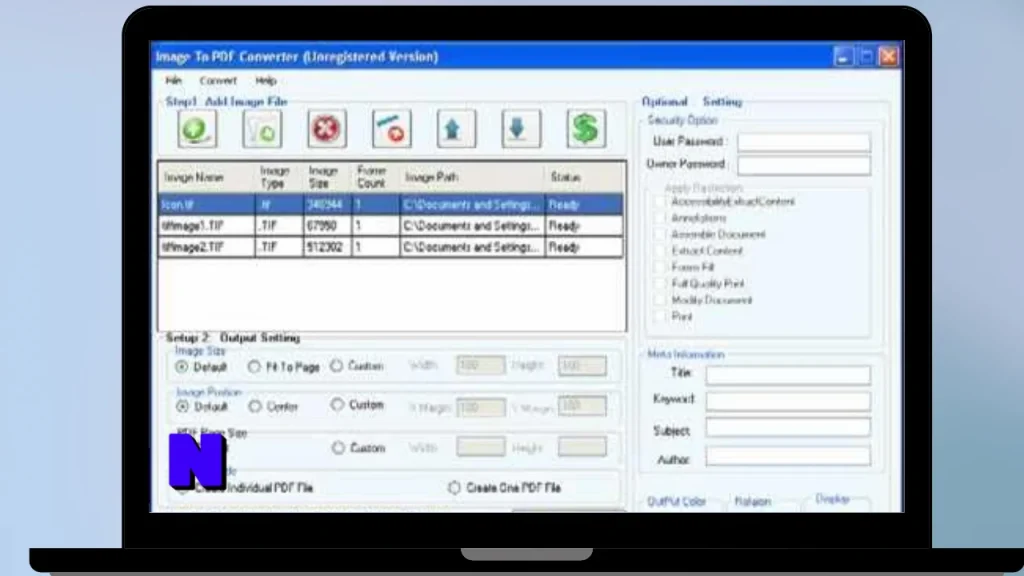Viewport: 1024px width, 576px height.
Task: Click the Subject meta information field
Action: 788,428
